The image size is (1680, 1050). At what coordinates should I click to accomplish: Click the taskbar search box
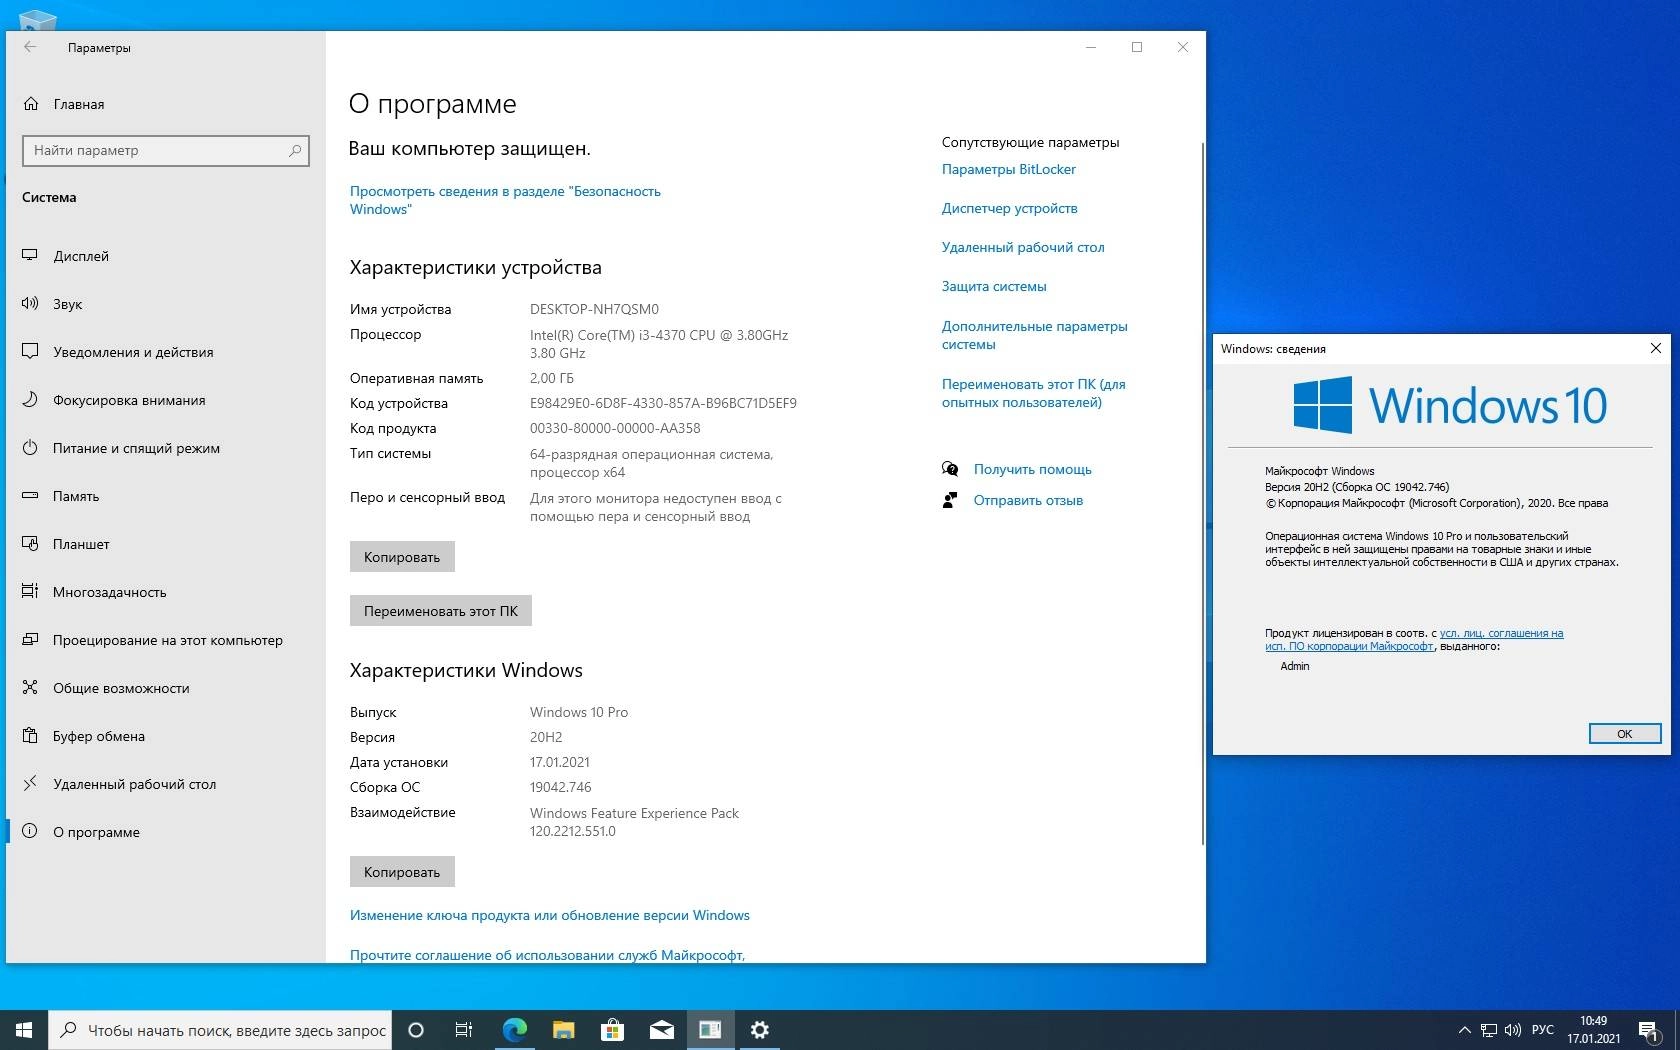click(x=220, y=1030)
